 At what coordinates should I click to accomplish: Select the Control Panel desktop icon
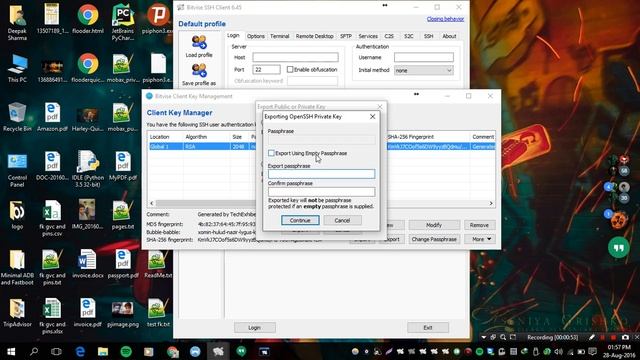[17, 169]
